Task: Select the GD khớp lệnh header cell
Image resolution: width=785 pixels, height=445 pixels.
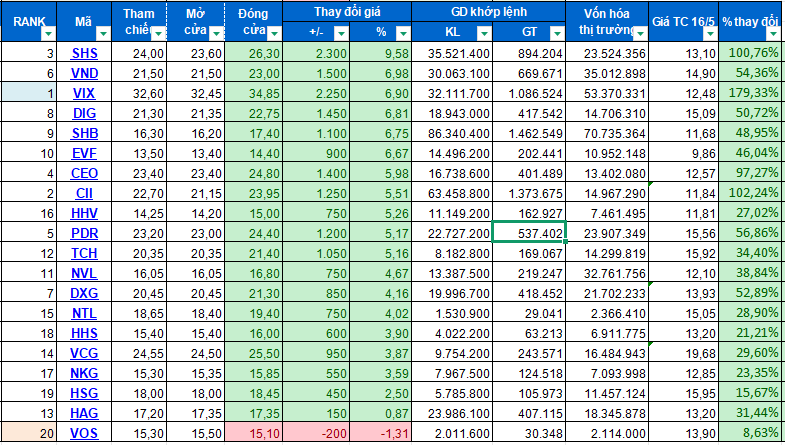Action: [489, 12]
